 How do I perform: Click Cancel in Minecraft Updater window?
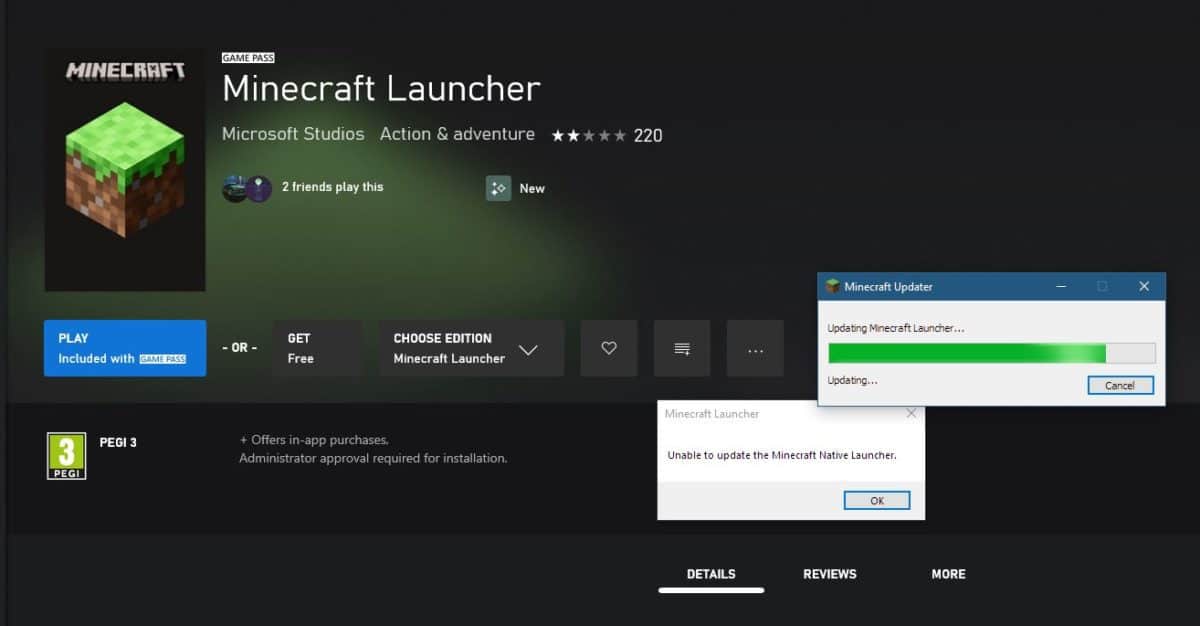[1120, 385]
